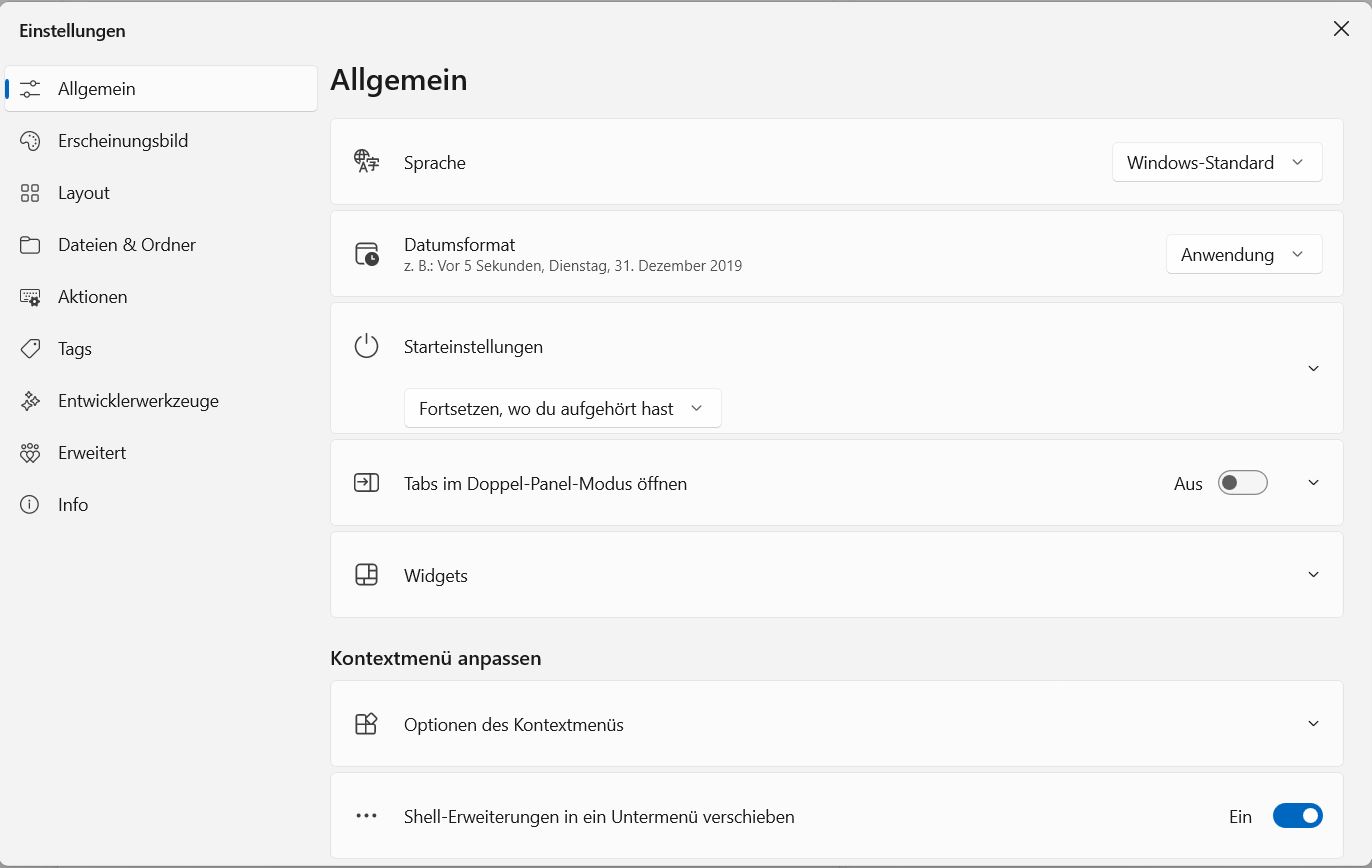Open the 'Fortsetzen, wo du aufgehört hast' dropdown
This screenshot has width=1372, height=868.
pyautogui.click(x=562, y=408)
